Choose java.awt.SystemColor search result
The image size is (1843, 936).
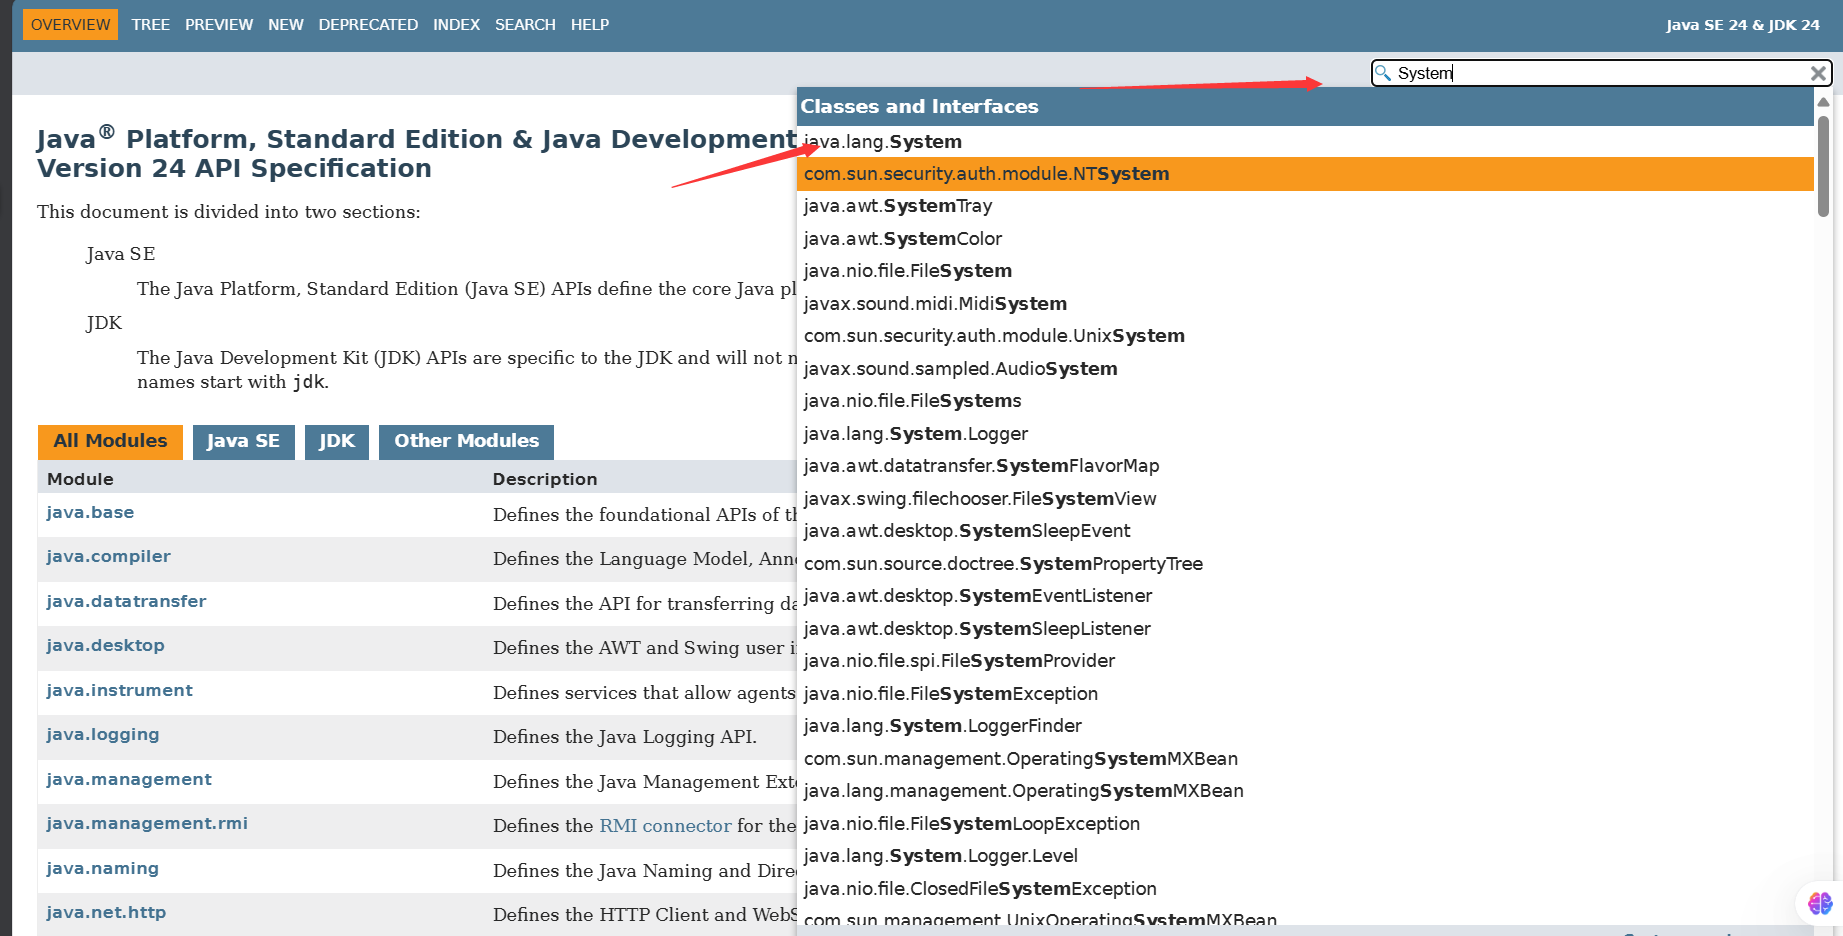1305,239
